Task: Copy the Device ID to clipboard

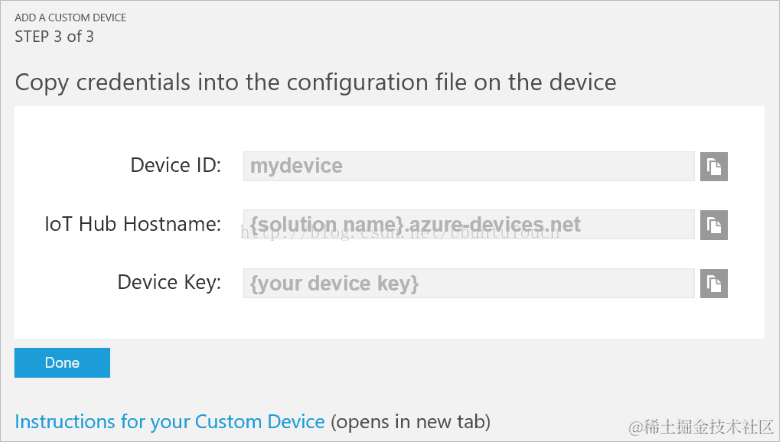Action: (714, 166)
